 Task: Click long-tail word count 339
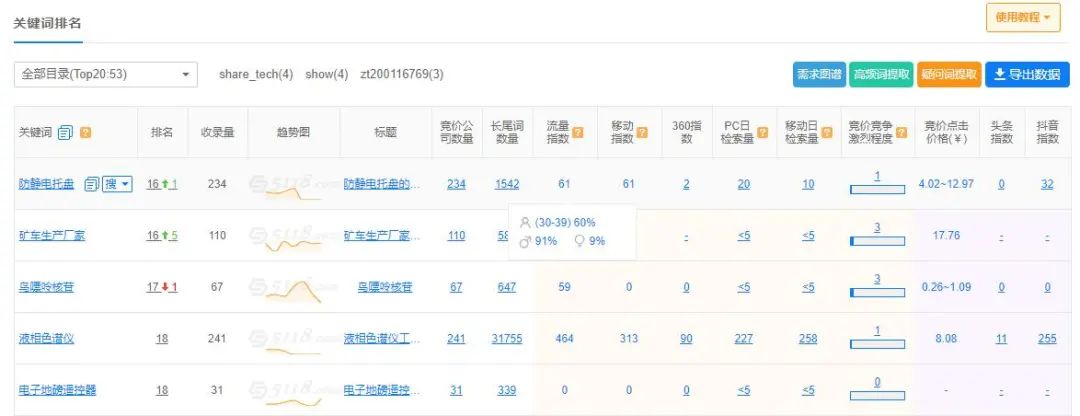coord(507,391)
